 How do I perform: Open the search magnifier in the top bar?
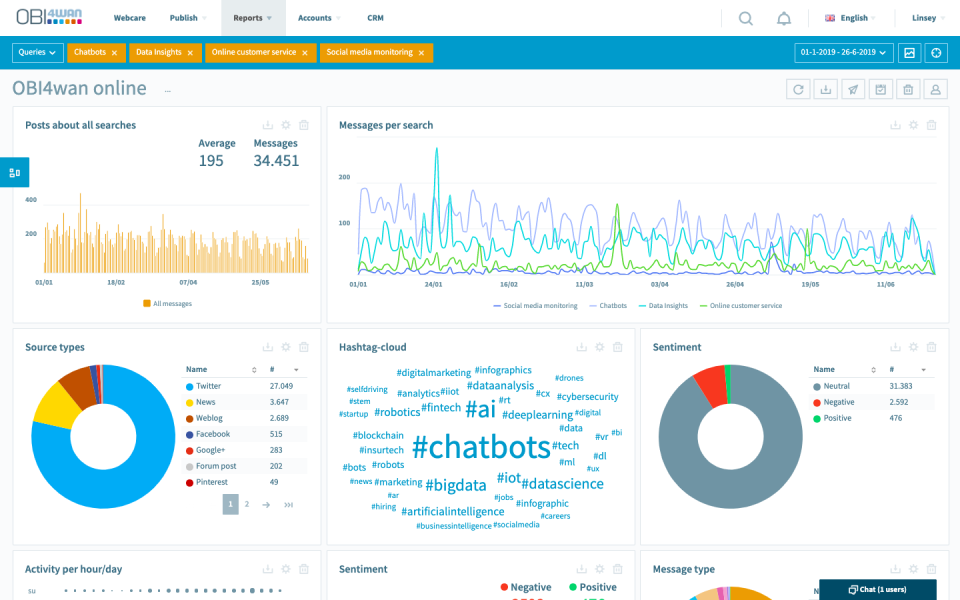[746, 17]
